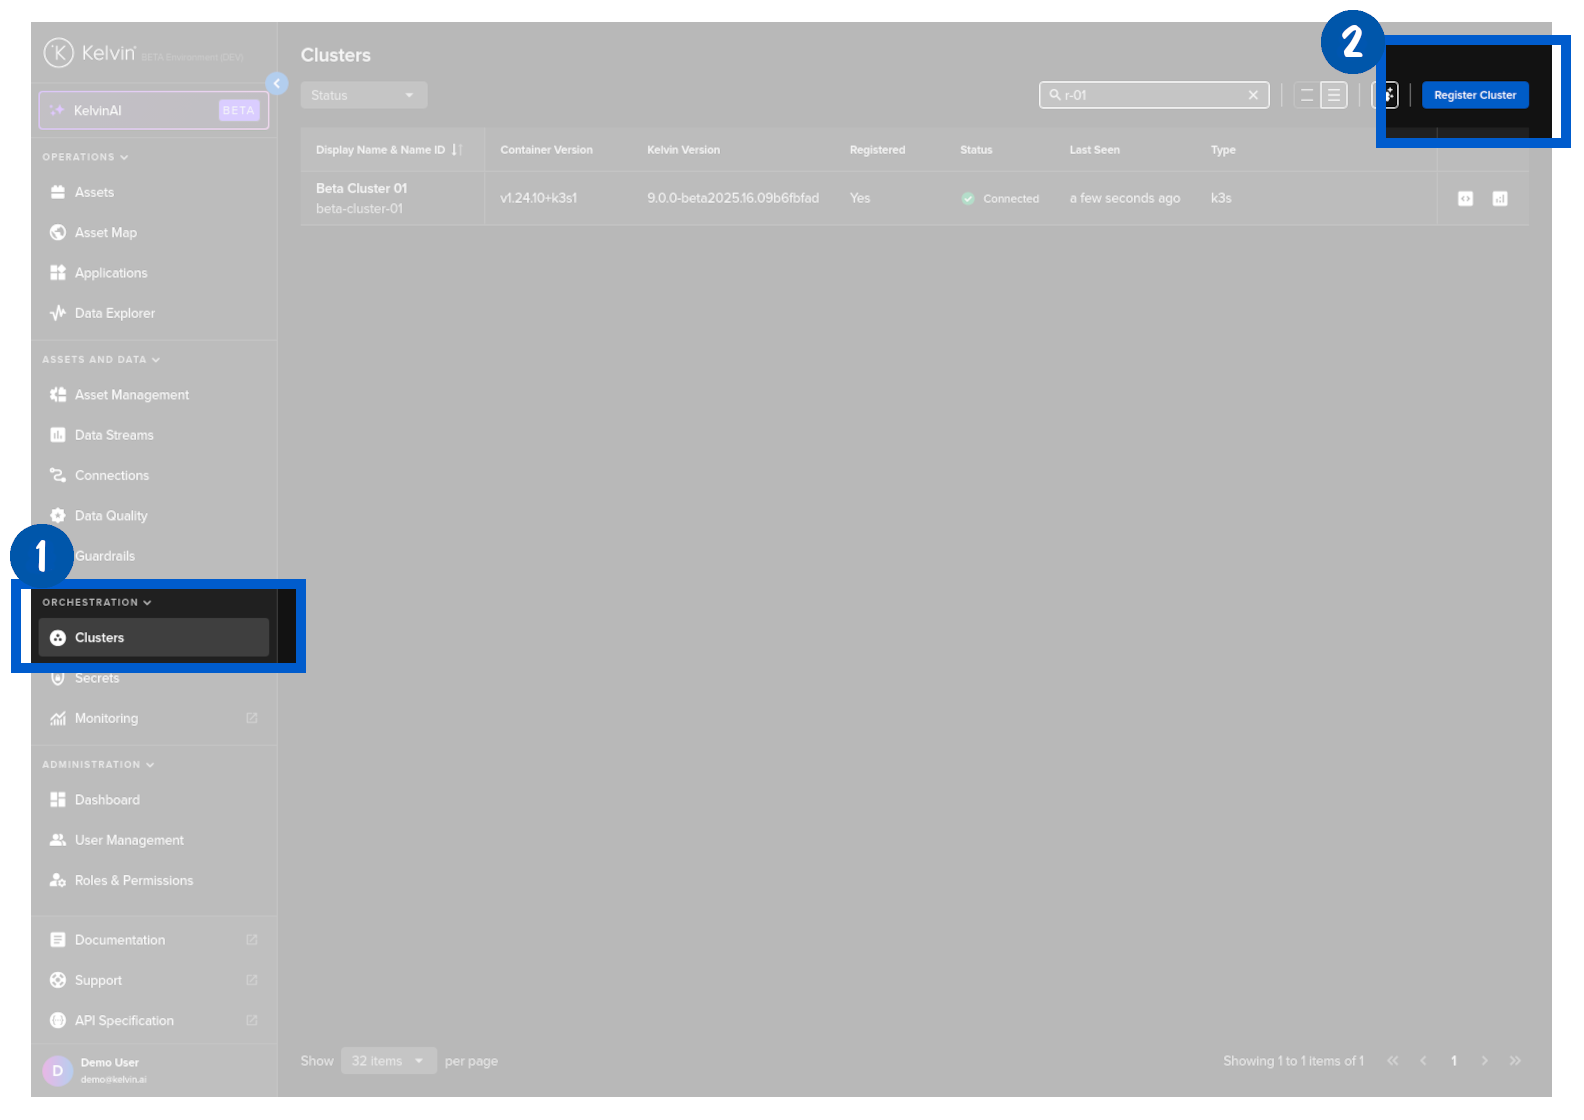Open the items per page dropdown
Image resolution: width=1584 pixels, height=1120 pixels.
click(x=388, y=1061)
